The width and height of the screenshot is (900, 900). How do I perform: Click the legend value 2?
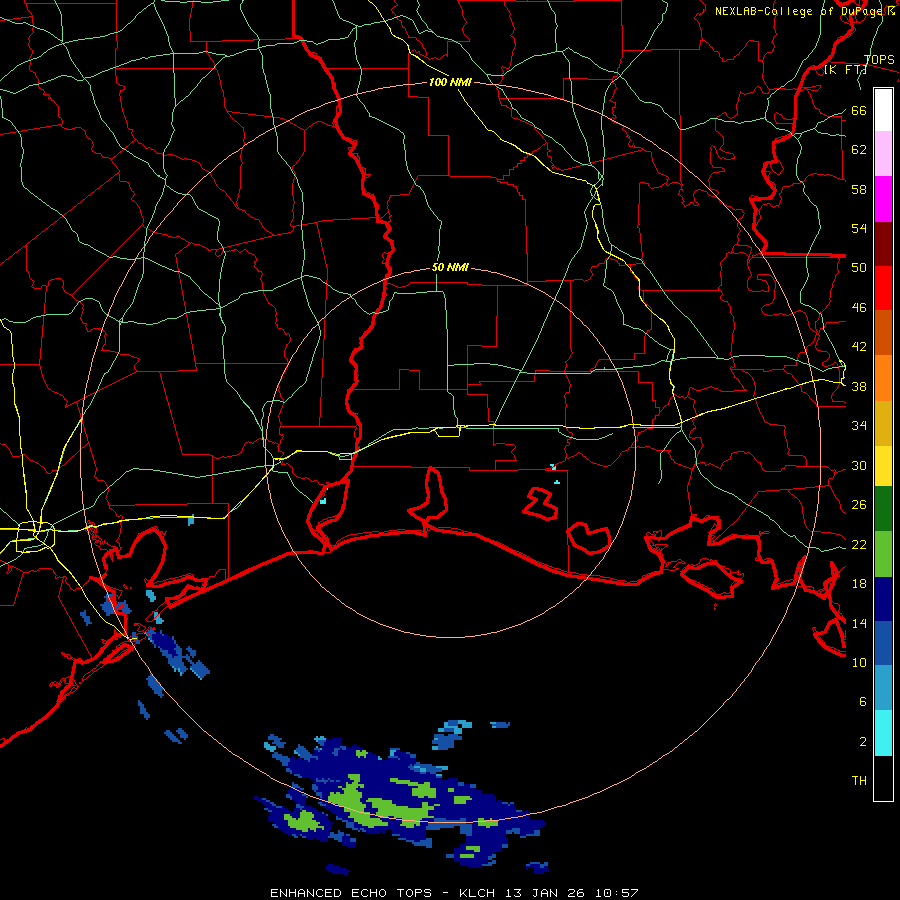[x=862, y=741]
